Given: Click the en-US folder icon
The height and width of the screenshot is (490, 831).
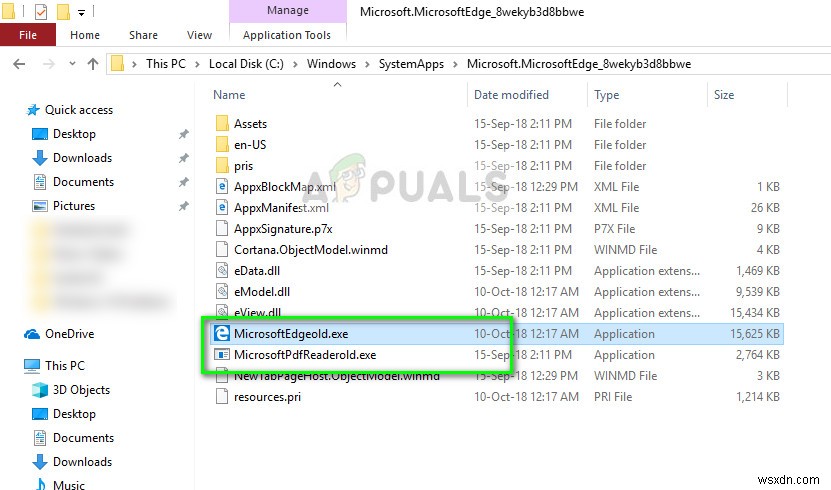Looking at the screenshot, I should coord(222,145).
